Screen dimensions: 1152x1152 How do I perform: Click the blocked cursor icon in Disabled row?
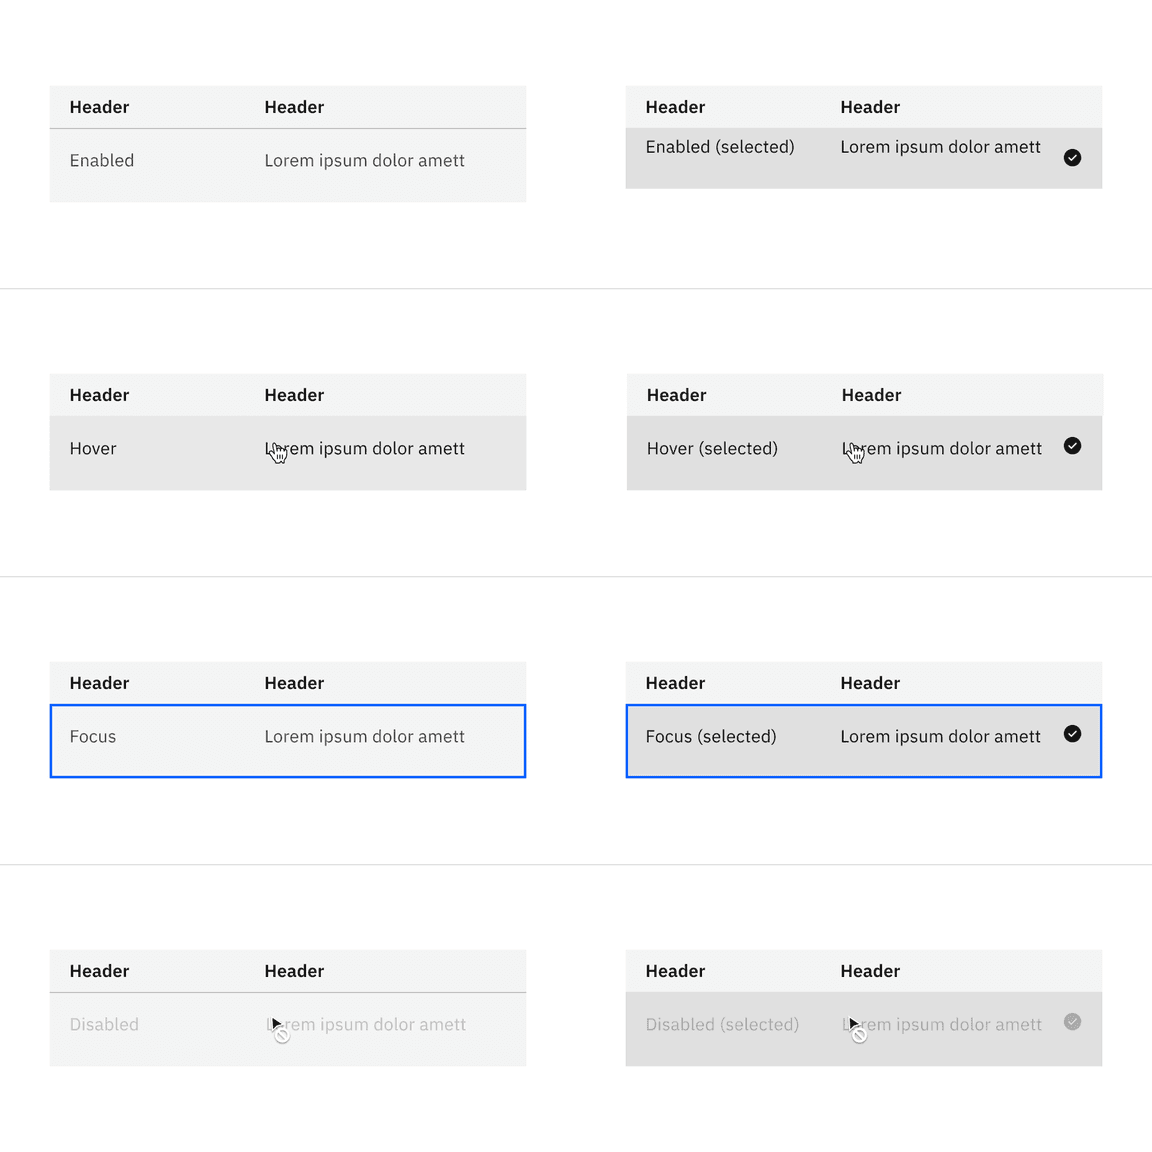pos(281,1028)
